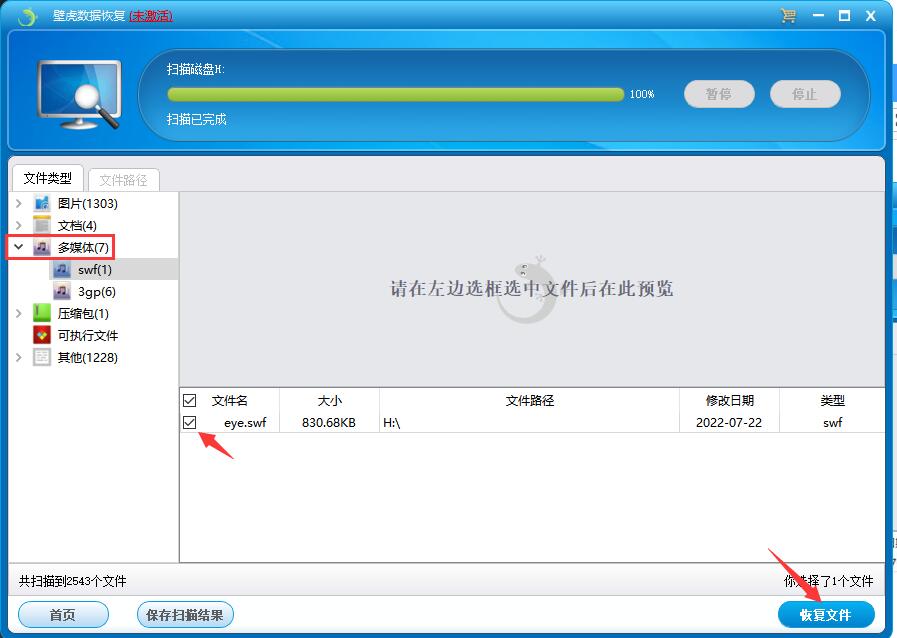Select the swf(1) tree item
The image size is (897, 638).
click(x=94, y=270)
